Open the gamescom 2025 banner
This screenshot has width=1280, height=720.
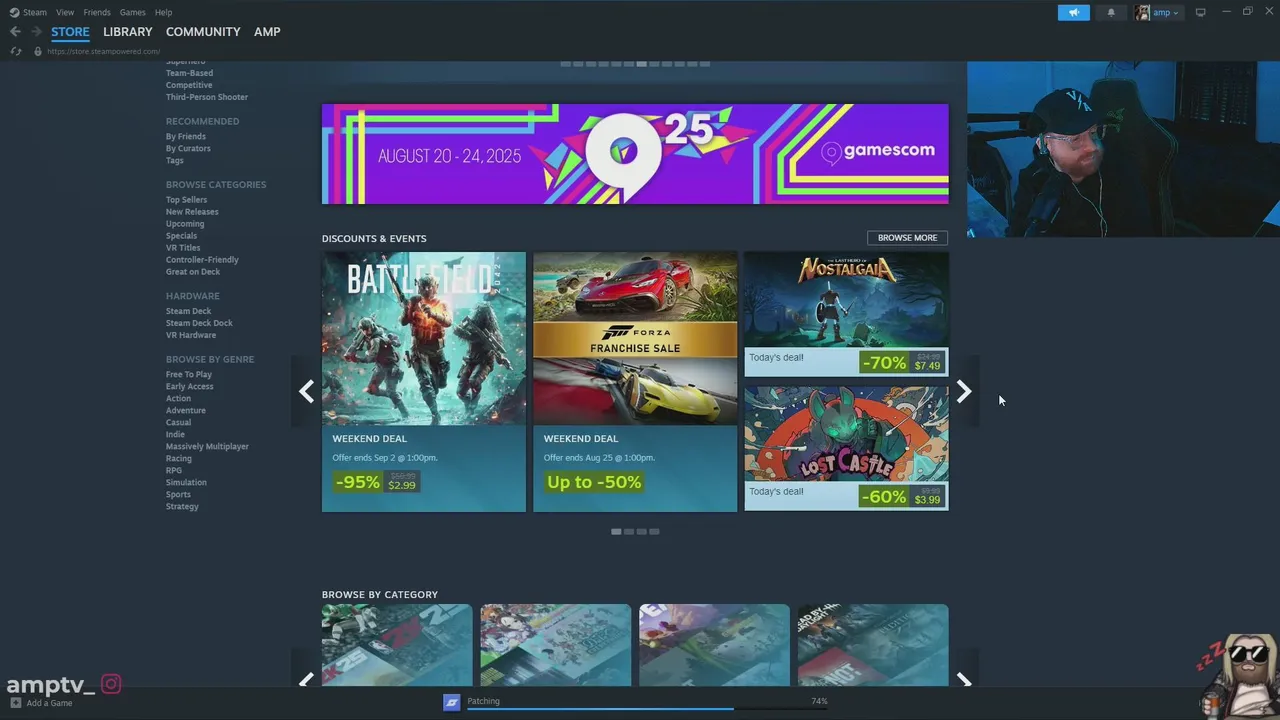pos(635,154)
